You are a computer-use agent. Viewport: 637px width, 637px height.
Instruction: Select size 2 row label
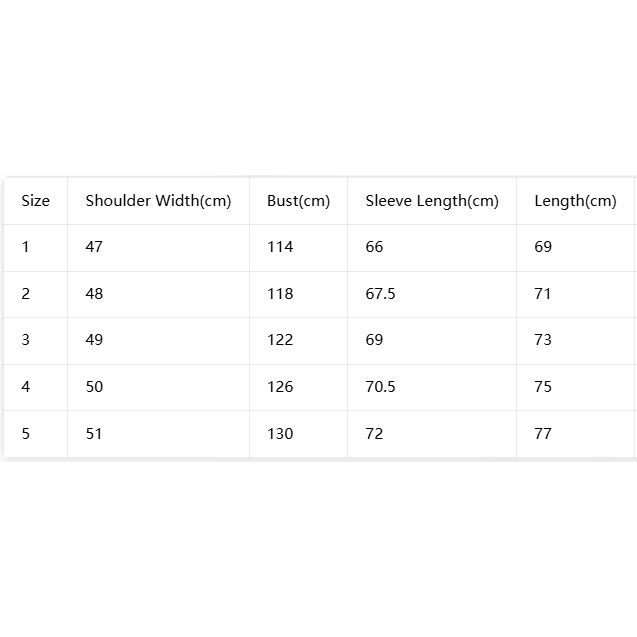pos(25,294)
